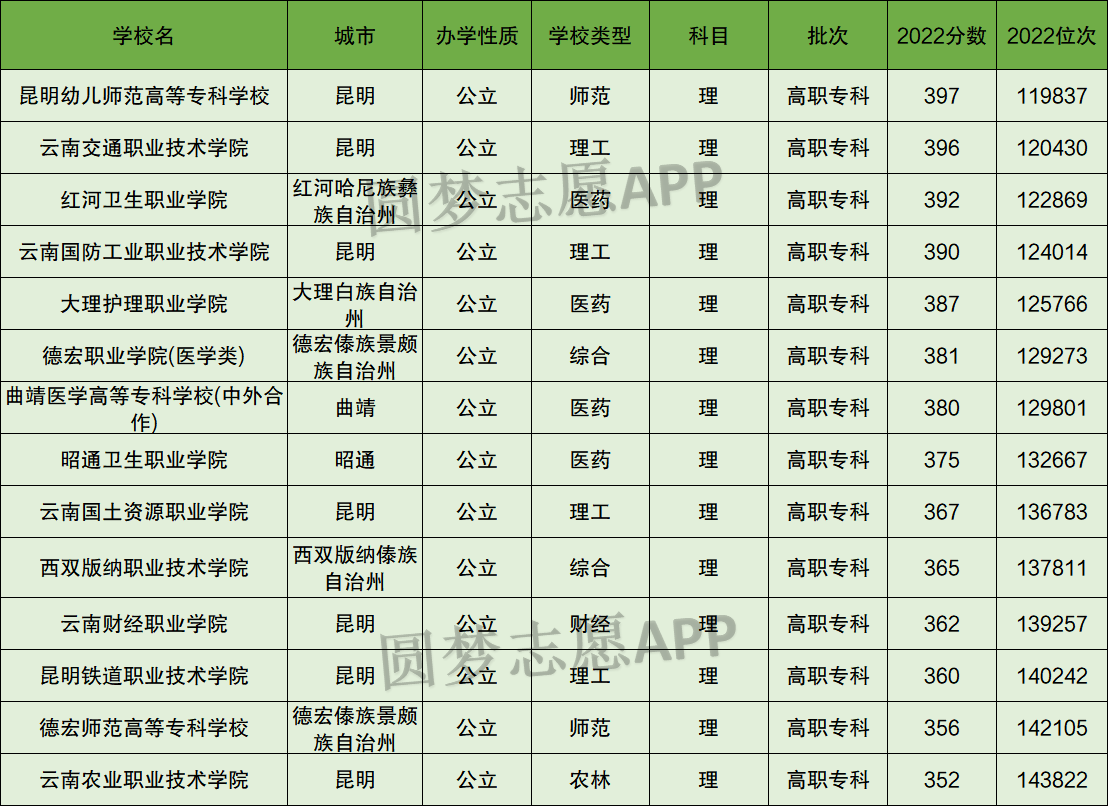Click 医药 type in 昭通卫生职业学院 row

click(590, 460)
